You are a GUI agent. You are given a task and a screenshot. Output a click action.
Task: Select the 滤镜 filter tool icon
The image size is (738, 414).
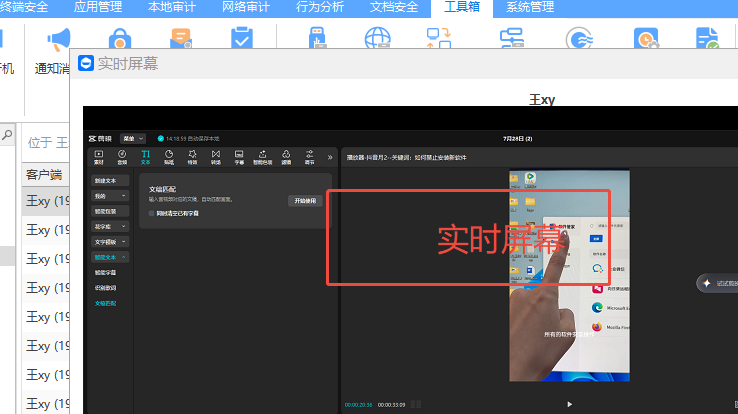click(x=286, y=157)
